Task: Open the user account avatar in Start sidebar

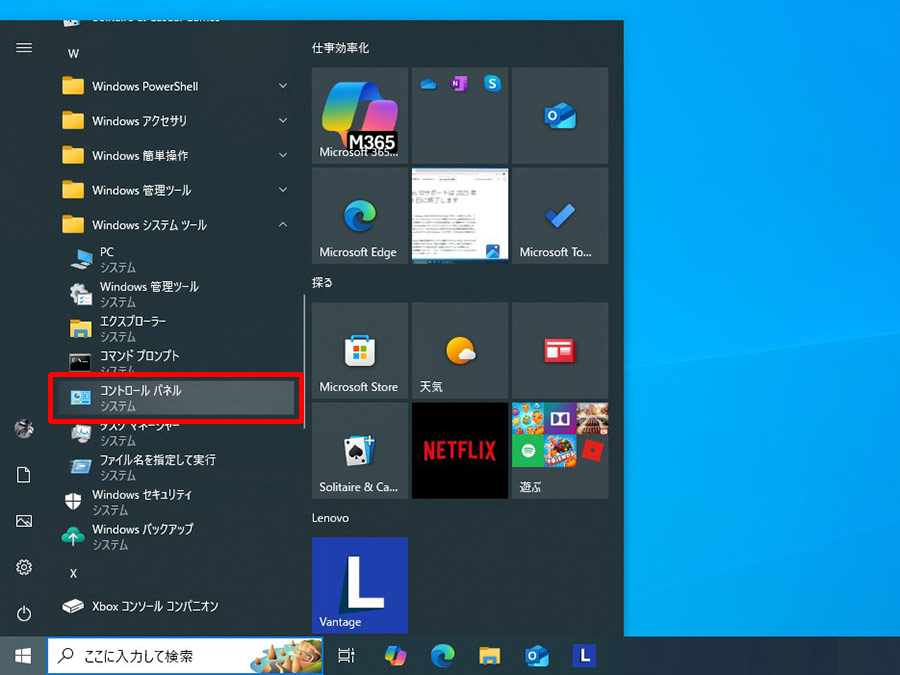Action: click(24, 429)
